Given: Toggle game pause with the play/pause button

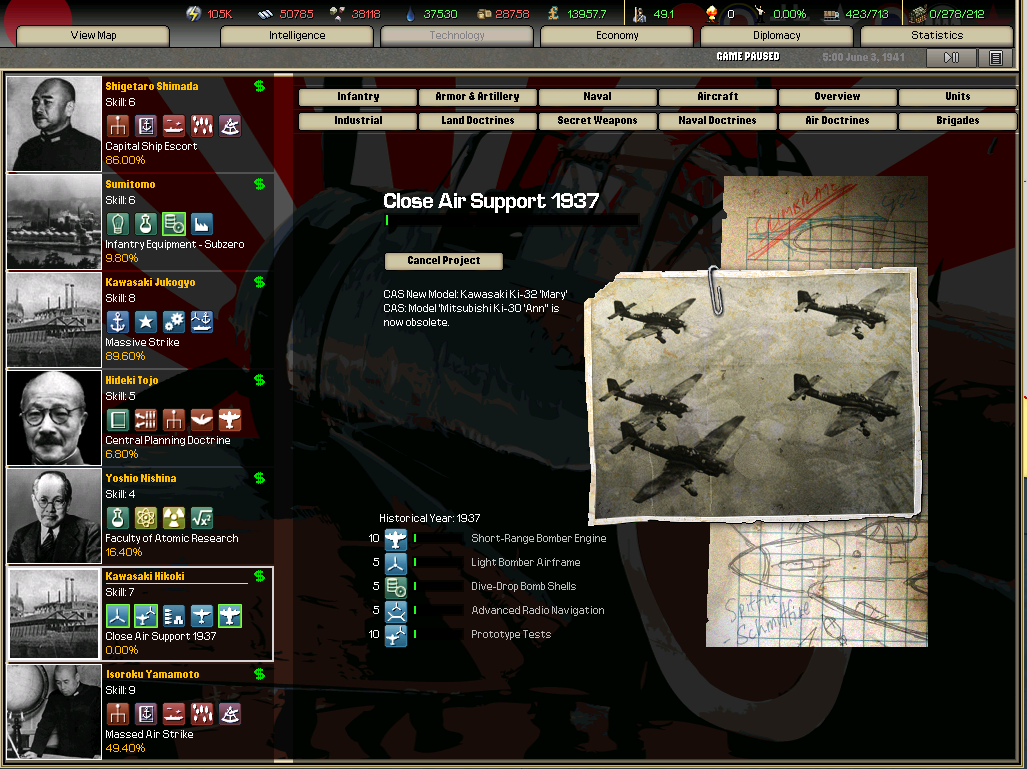Looking at the screenshot, I should pos(951,58).
